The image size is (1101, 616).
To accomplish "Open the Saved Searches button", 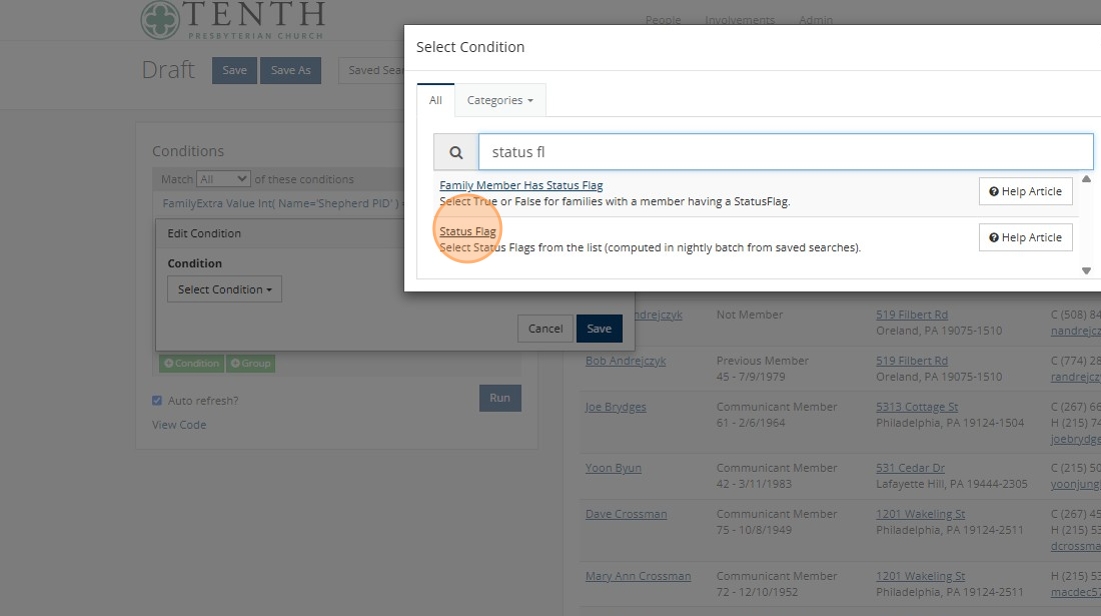I will click(x=371, y=70).
